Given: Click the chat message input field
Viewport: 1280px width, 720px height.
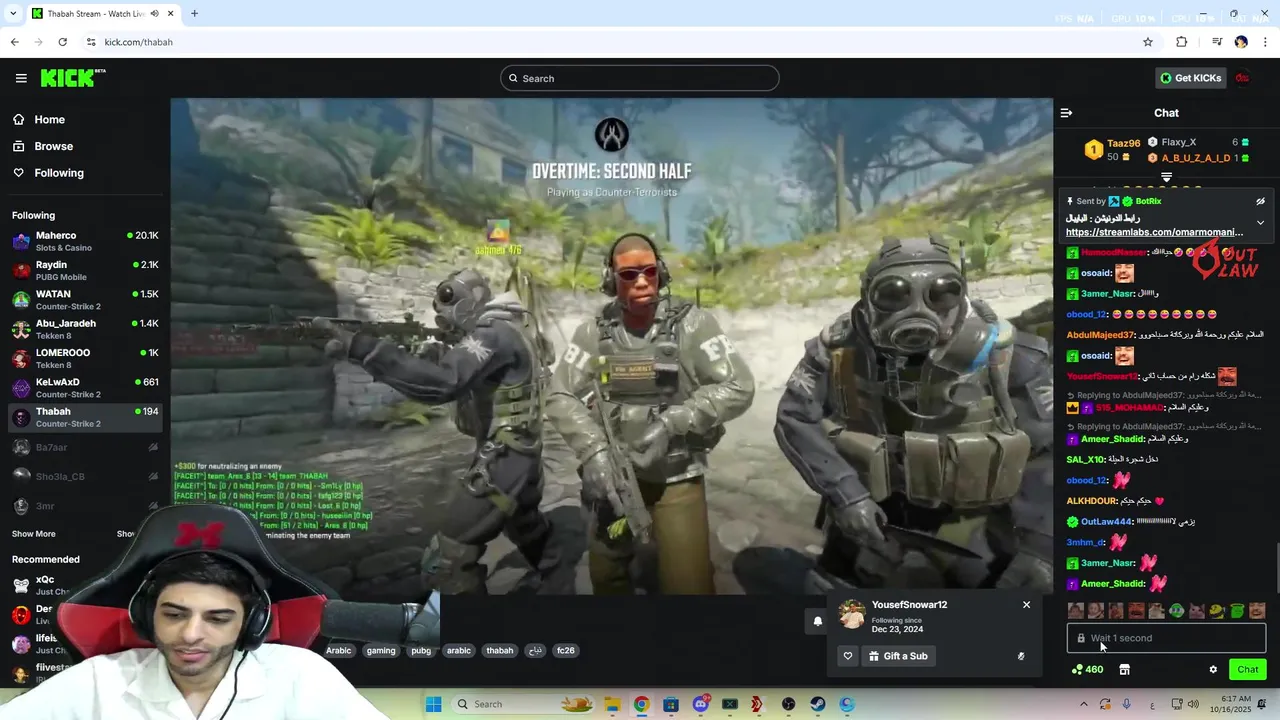Looking at the screenshot, I should coord(1166,638).
